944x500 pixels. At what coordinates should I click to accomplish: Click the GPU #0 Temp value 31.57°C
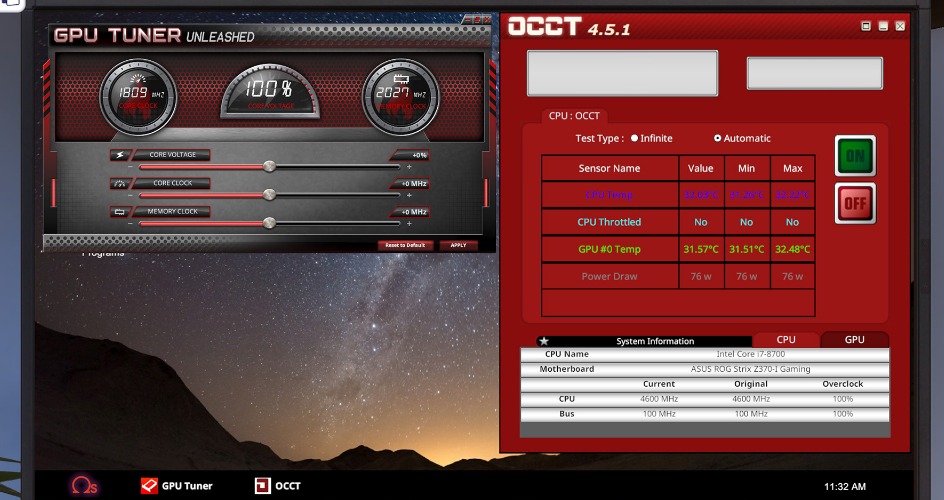tap(701, 249)
